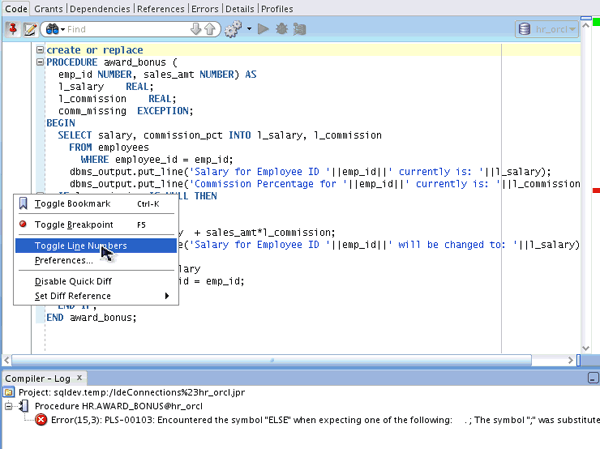Open Preferences... from the context menu
The height and width of the screenshot is (449, 600).
point(63,261)
